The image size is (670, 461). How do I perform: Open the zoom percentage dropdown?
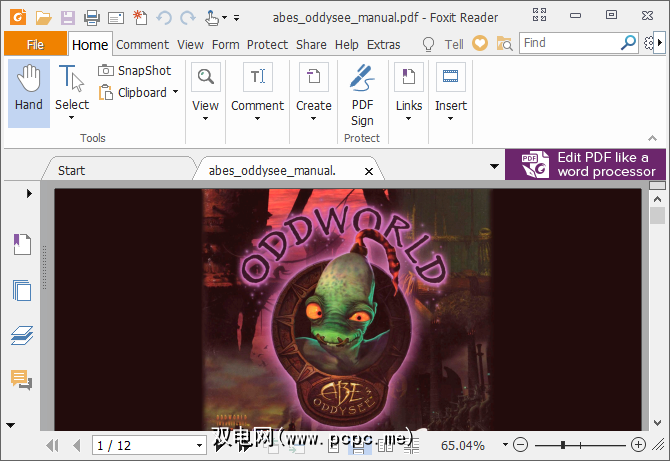point(505,445)
